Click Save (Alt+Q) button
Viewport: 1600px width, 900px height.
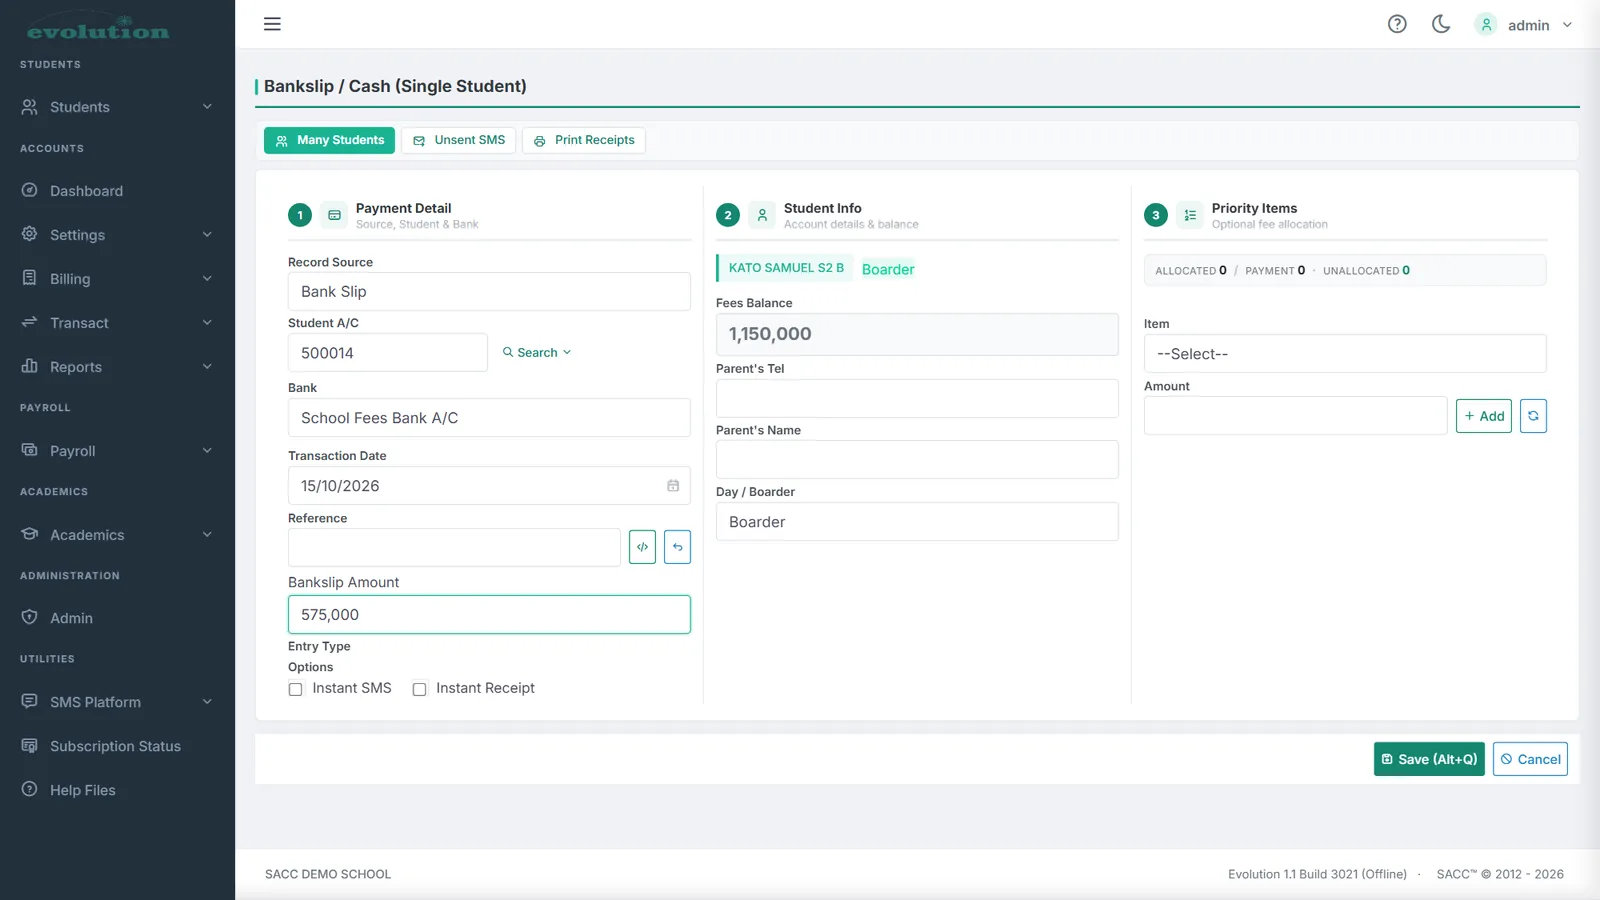coord(1429,759)
